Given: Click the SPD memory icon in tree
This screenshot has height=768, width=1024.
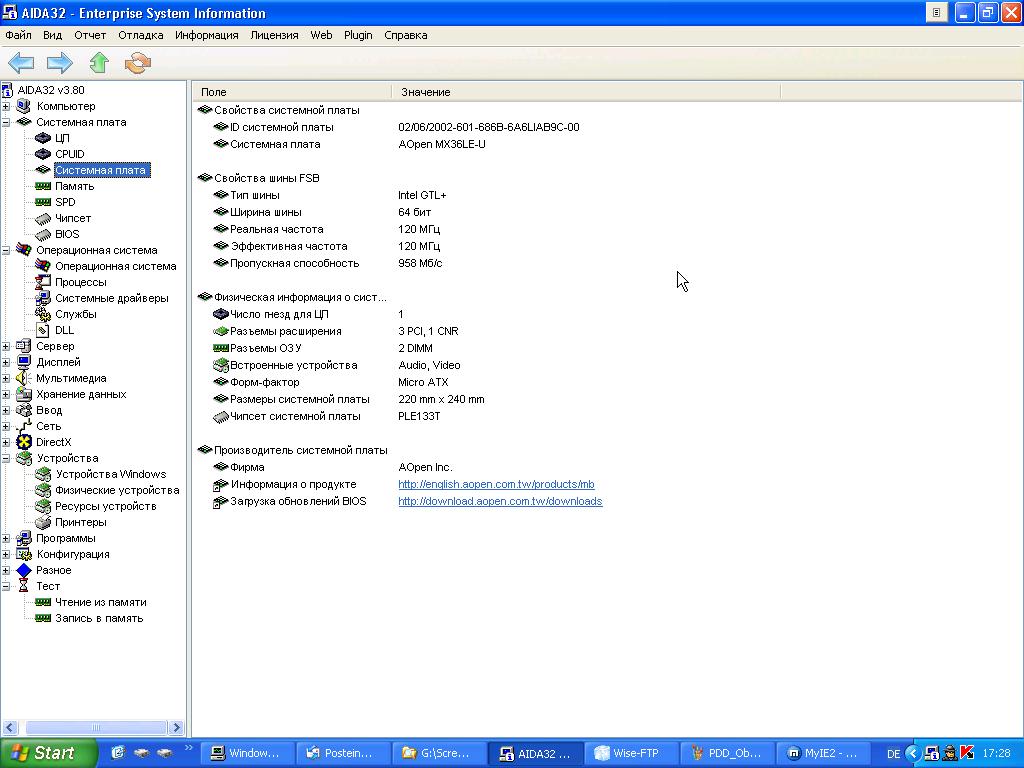Looking at the screenshot, I should coord(43,202).
